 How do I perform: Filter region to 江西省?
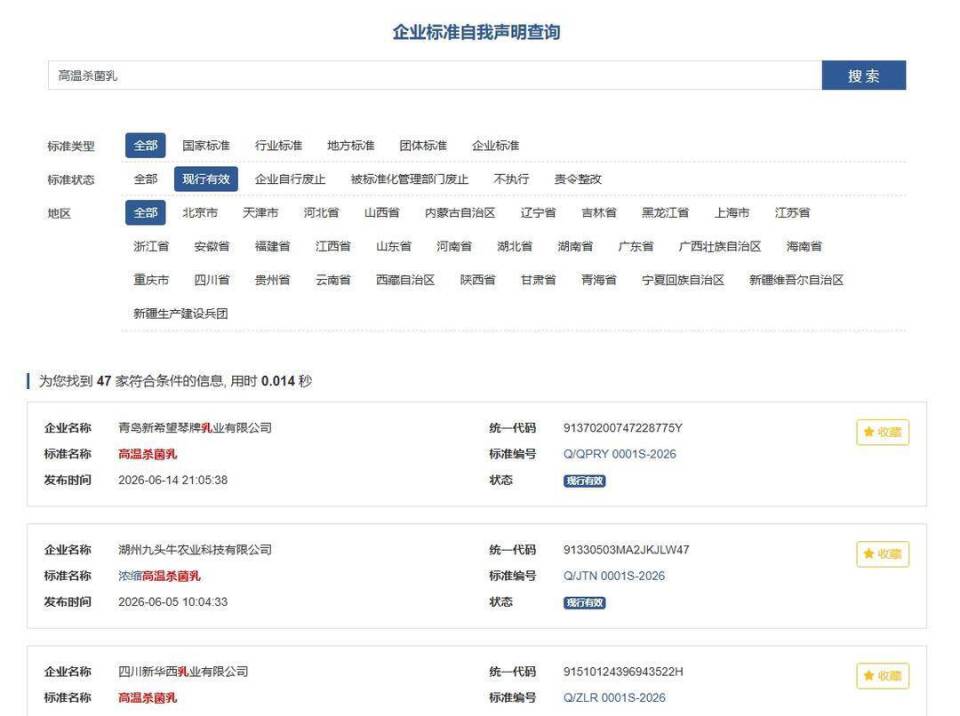pyautogui.click(x=333, y=247)
